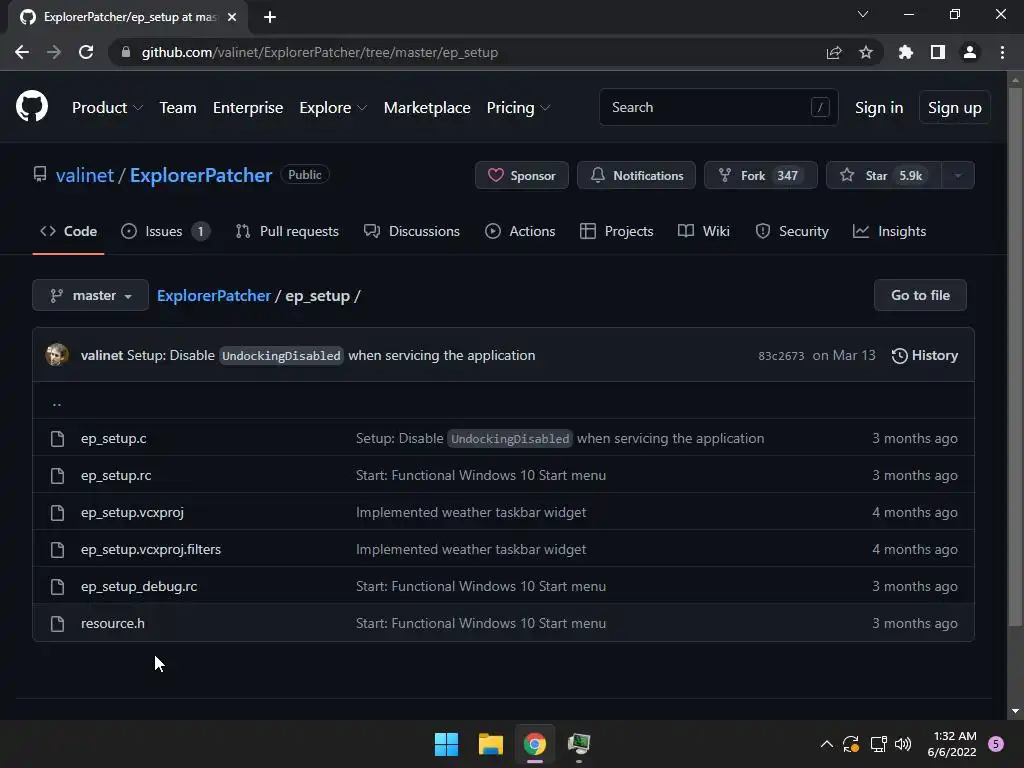
Task: Share this page via the share icon
Action: (x=834, y=52)
